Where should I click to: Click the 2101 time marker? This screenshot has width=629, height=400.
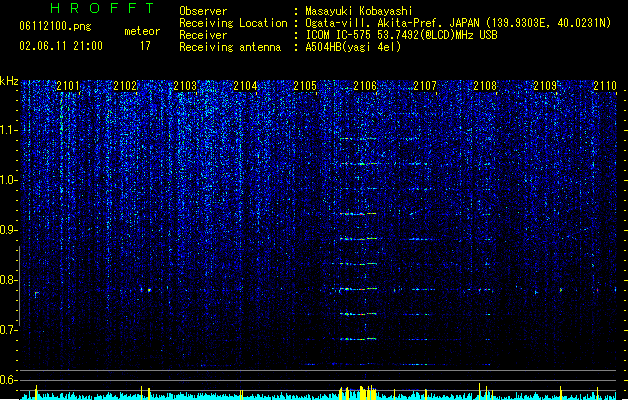tap(68, 86)
